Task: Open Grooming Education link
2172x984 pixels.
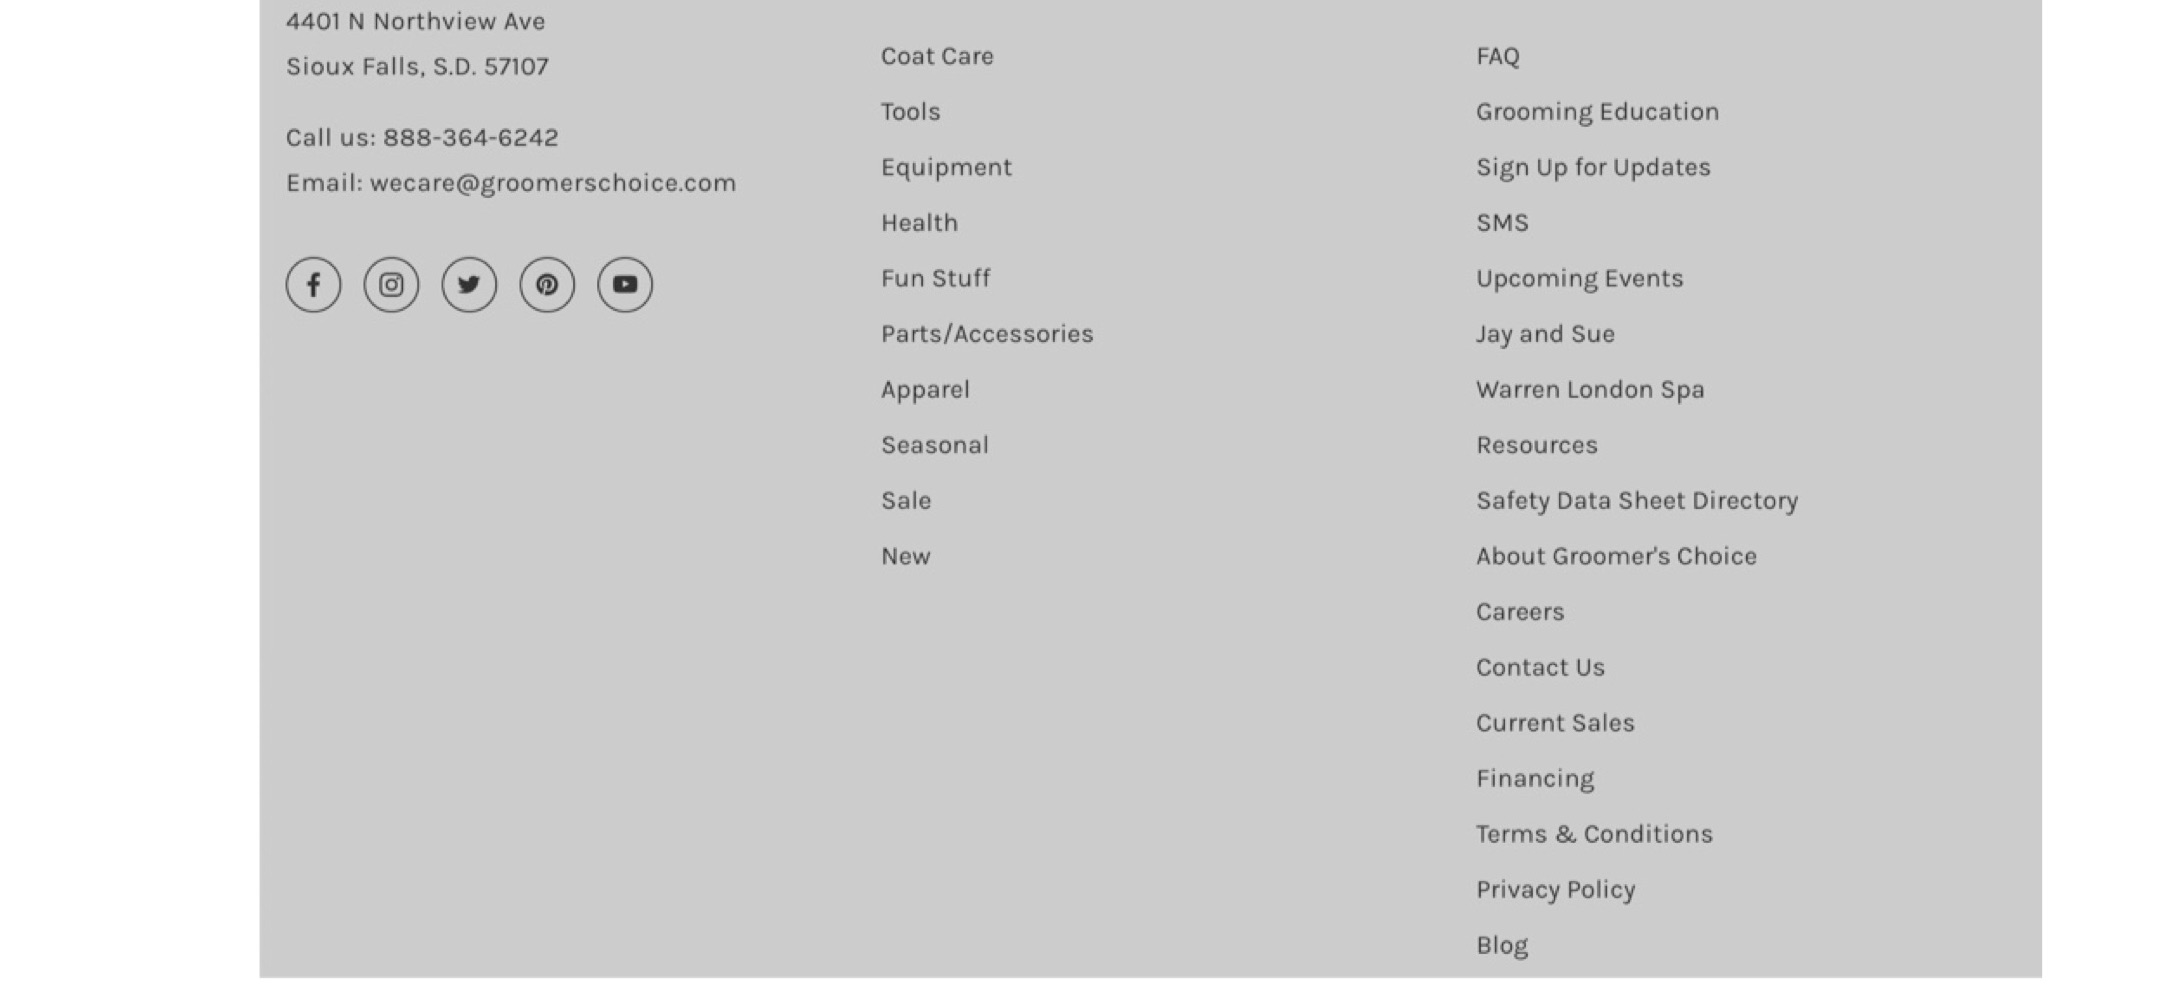Action: 1597,111
